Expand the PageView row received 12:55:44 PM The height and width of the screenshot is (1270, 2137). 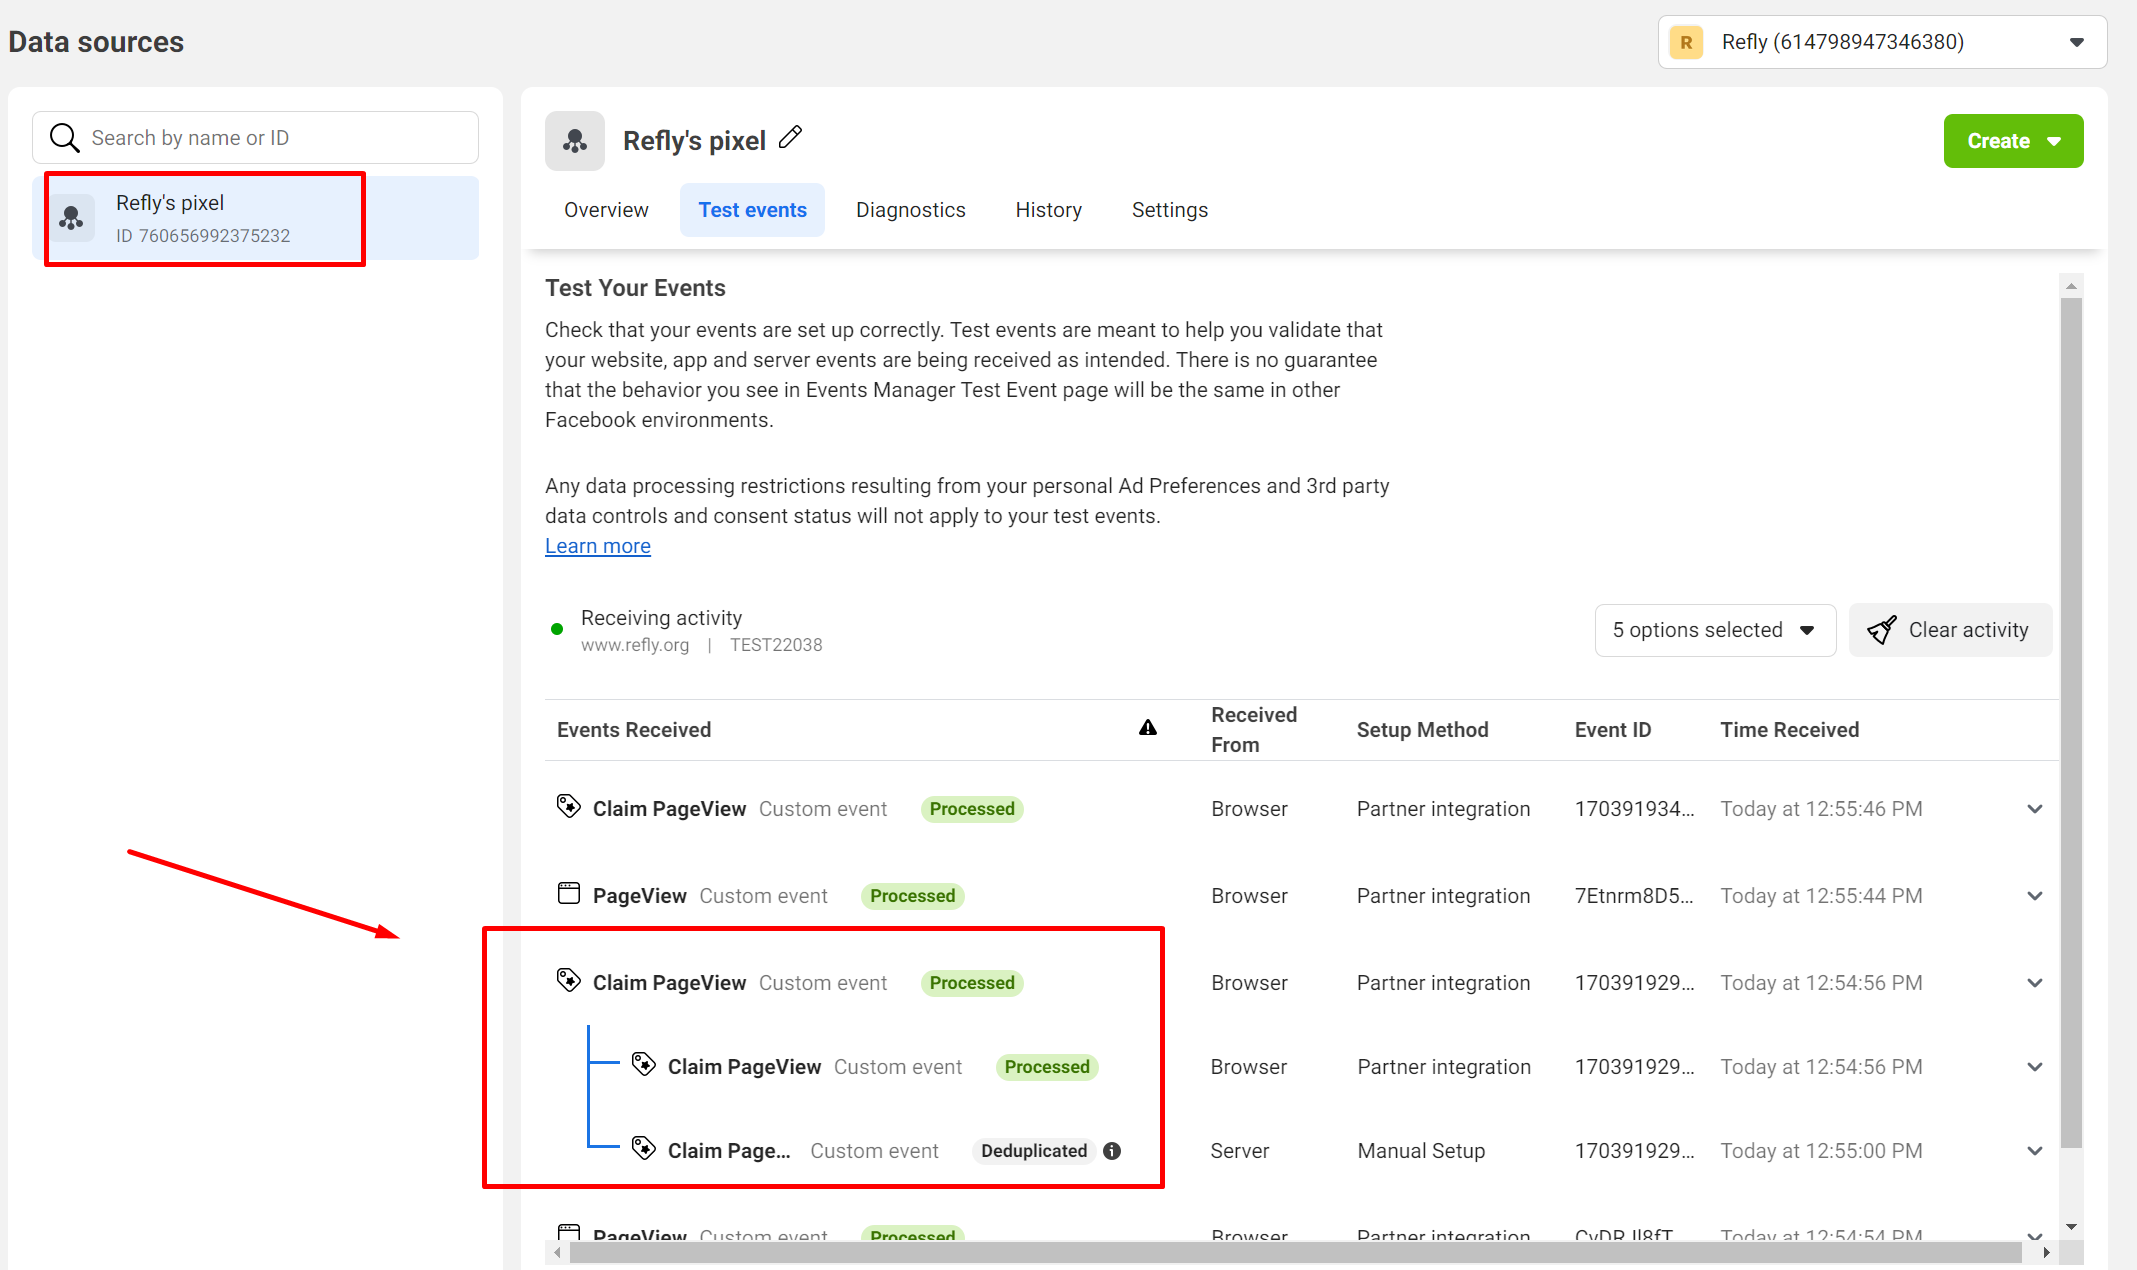(x=2034, y=896)
